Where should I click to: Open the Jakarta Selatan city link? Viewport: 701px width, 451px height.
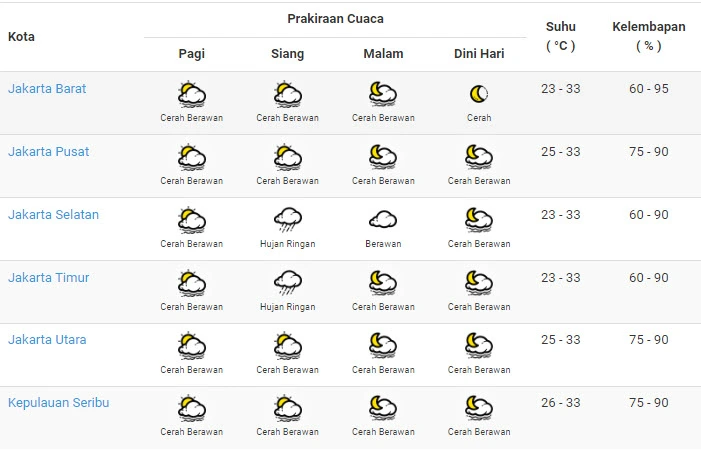53,215
